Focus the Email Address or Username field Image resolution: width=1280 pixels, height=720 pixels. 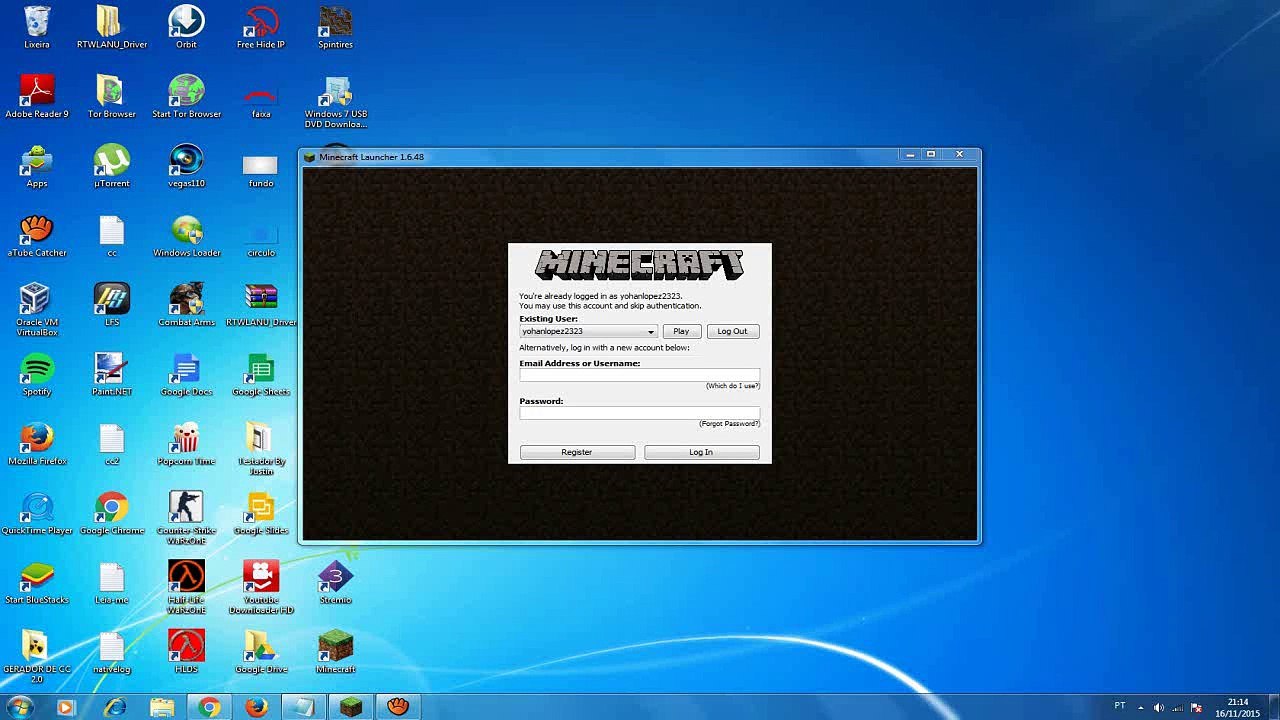639,375
